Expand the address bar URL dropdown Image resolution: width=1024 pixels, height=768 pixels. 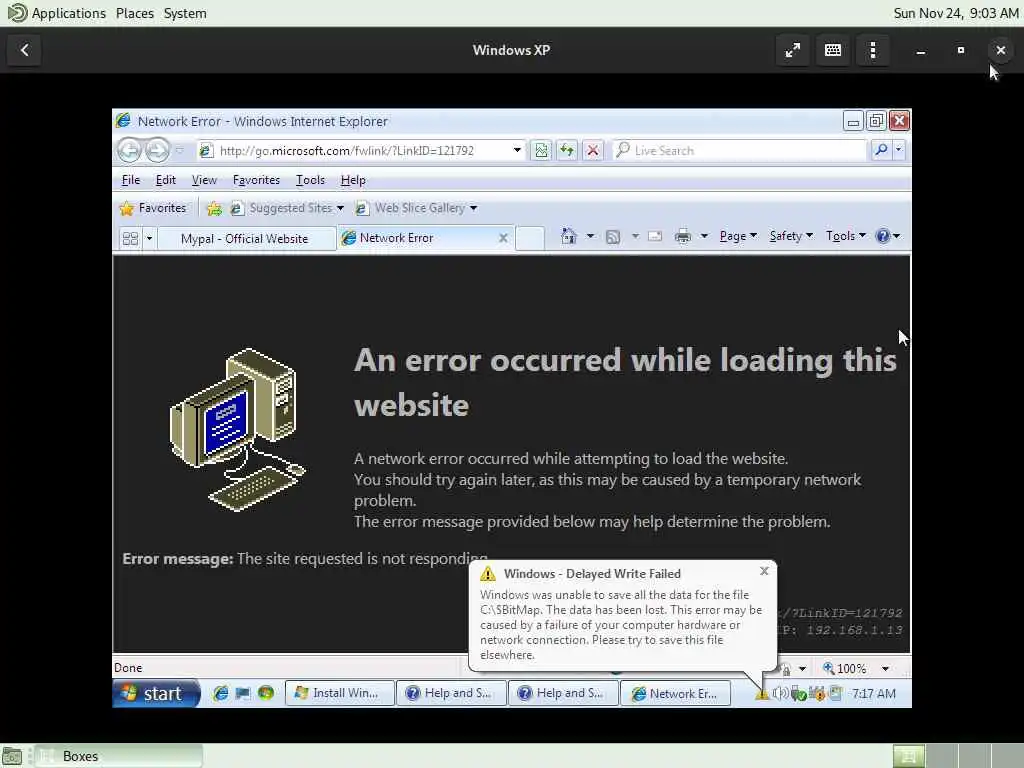tap(517, 151)
